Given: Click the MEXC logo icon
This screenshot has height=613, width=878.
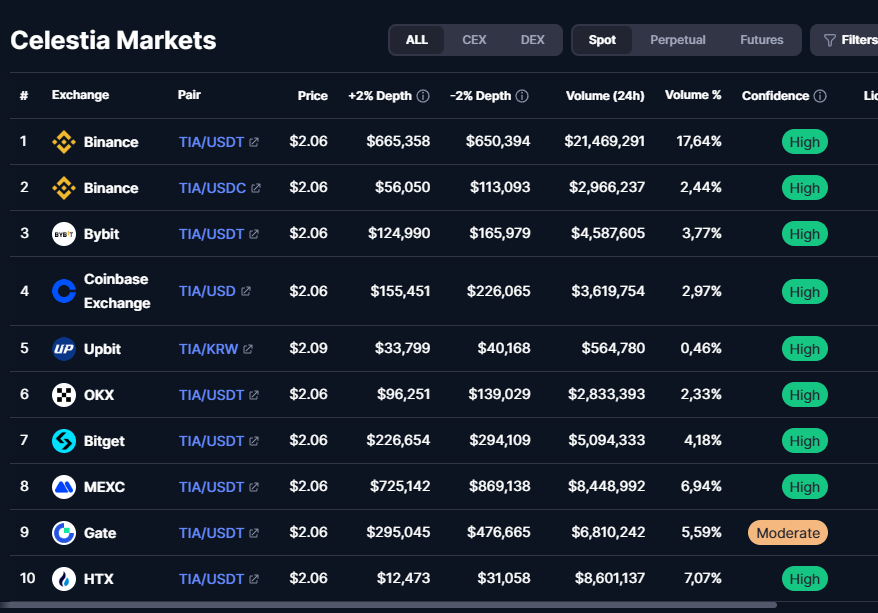Looking at the screenshot, I should 64,487.
